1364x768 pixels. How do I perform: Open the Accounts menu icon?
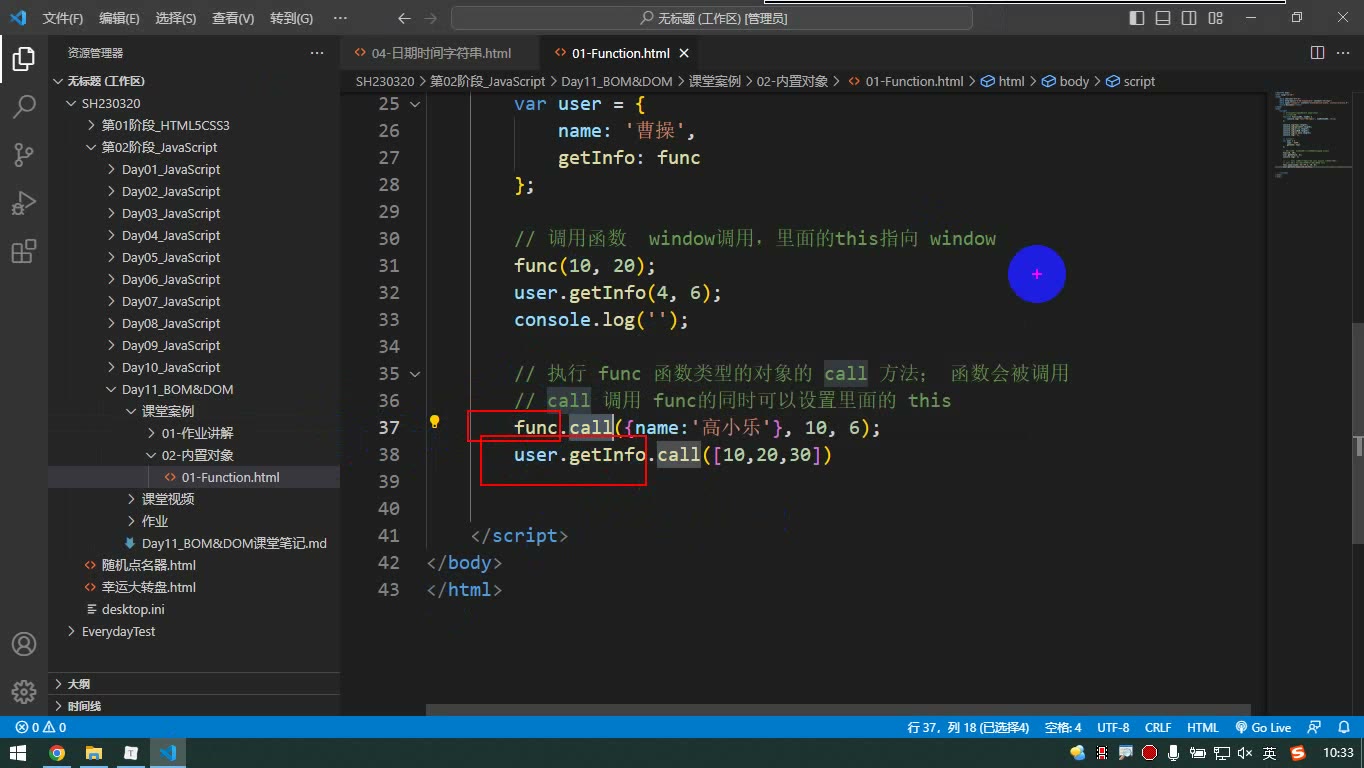[24, 644]
